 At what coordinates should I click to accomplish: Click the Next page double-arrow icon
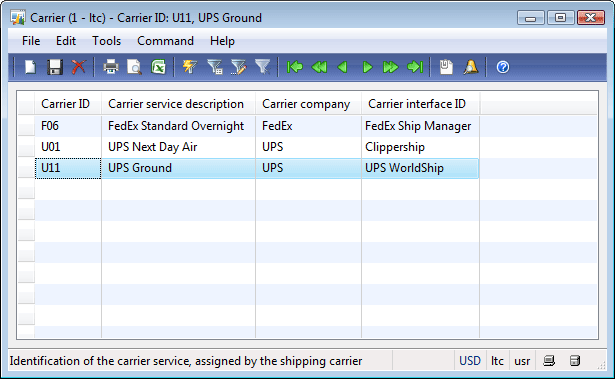click(390, 67)
